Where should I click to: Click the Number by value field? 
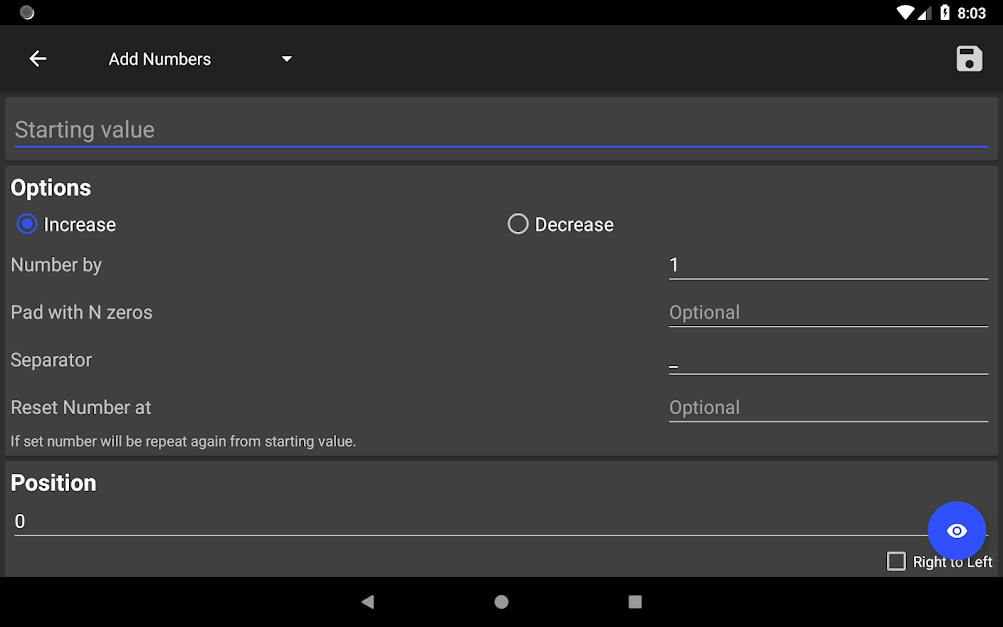[828, 266]
